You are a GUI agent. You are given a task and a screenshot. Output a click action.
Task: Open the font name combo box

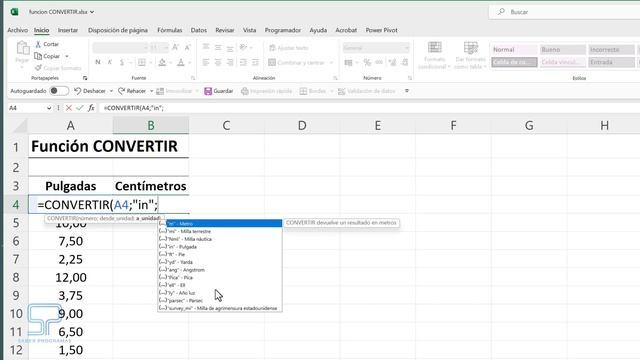tap(120, 48)
